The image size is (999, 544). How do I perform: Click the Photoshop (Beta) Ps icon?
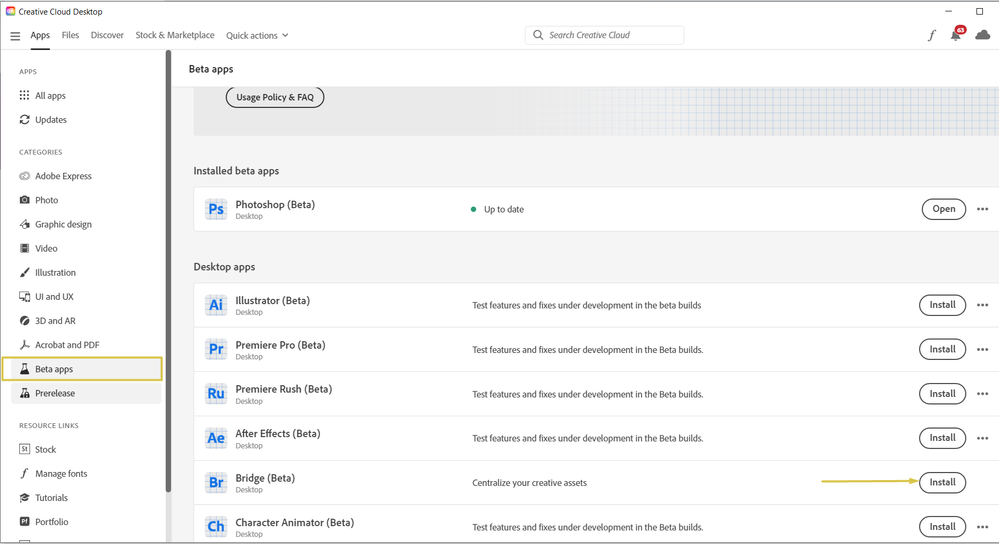(216, 209)
